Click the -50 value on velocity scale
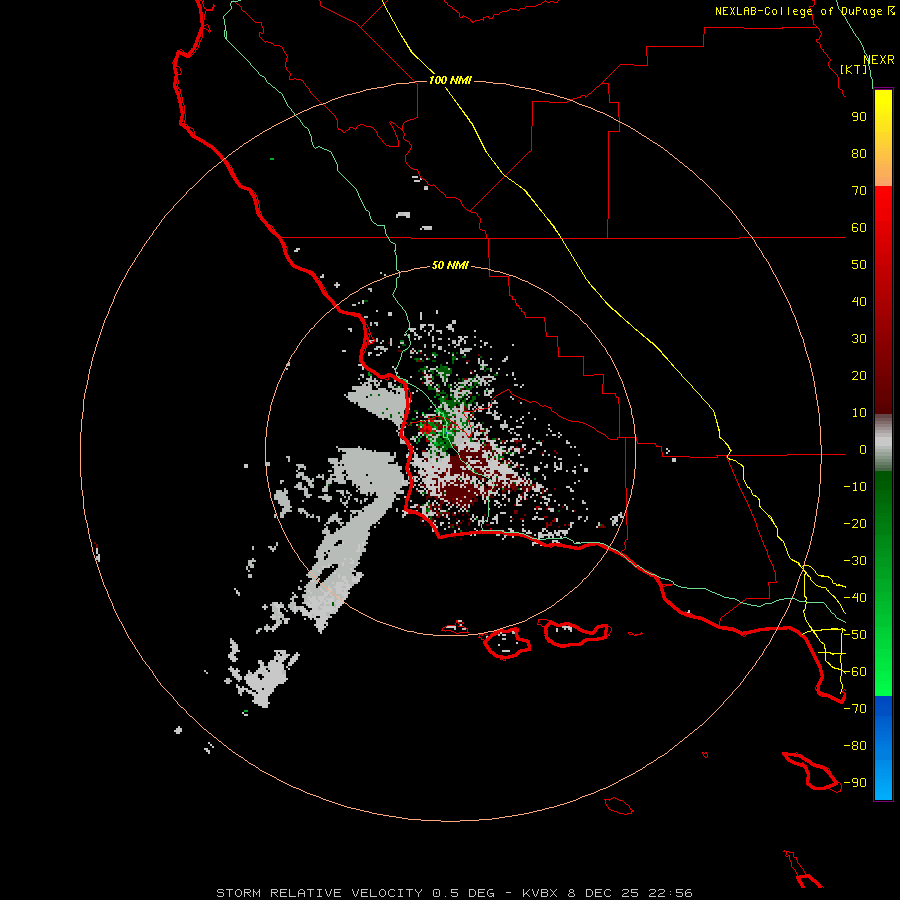The width and height of the screenshot is (900, 900). point(855,635)
